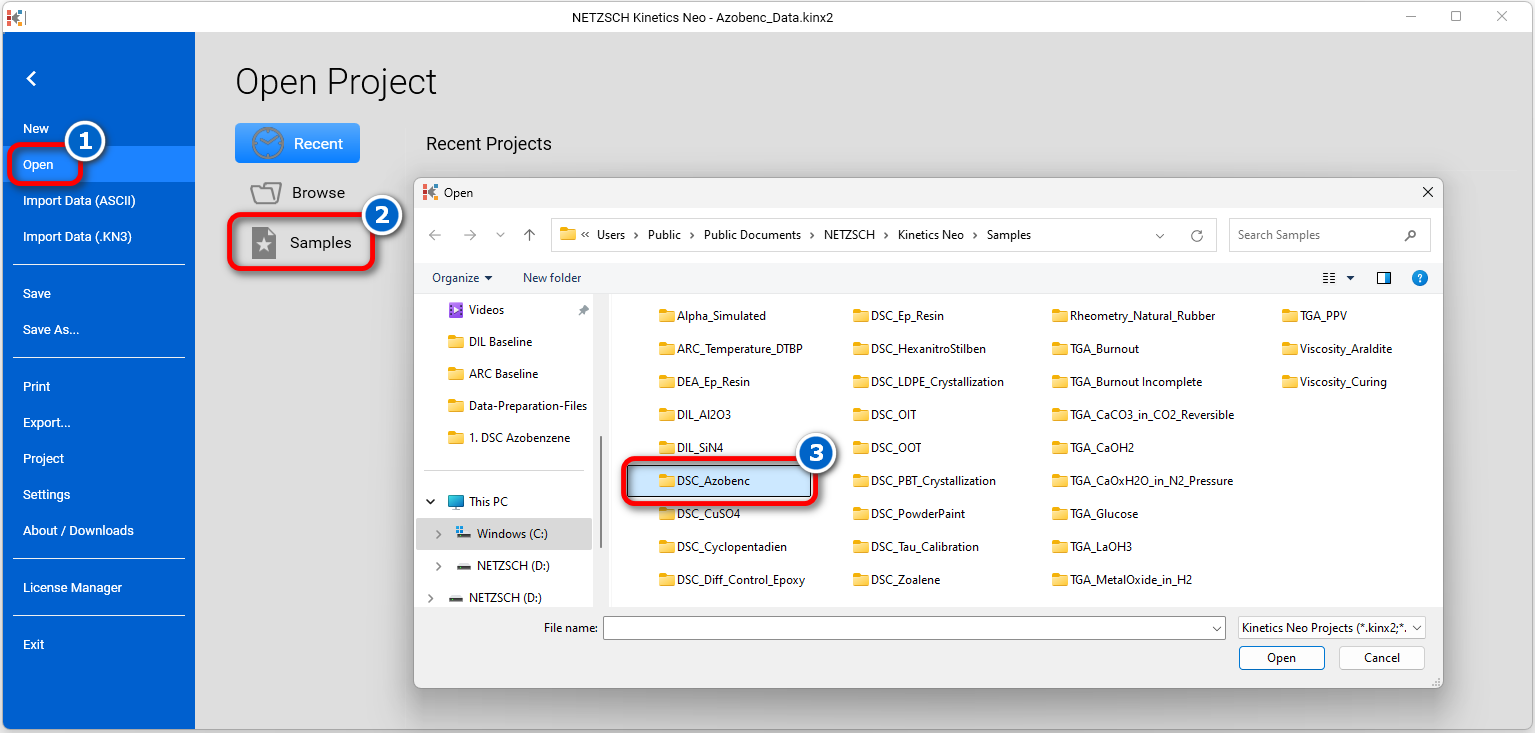Open the Rheometry_Natural_Rubber folder

1134,316
